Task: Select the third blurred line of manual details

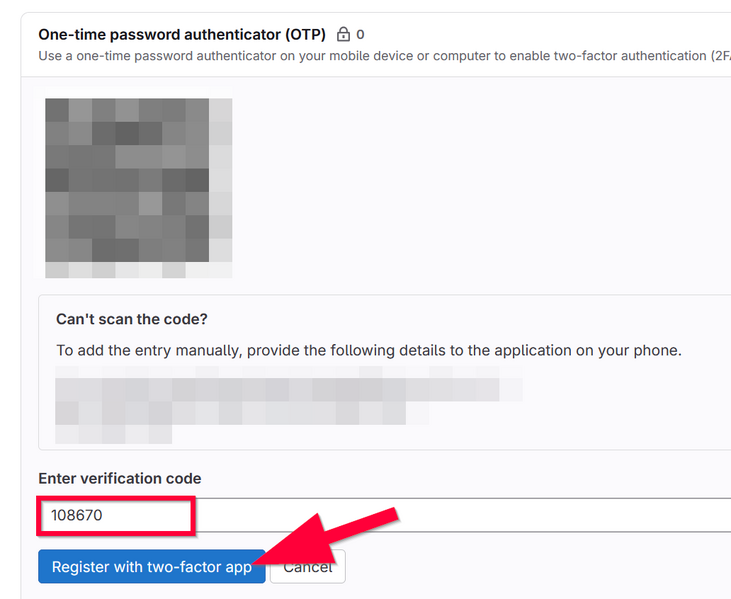Action: [x=113, y=434]
